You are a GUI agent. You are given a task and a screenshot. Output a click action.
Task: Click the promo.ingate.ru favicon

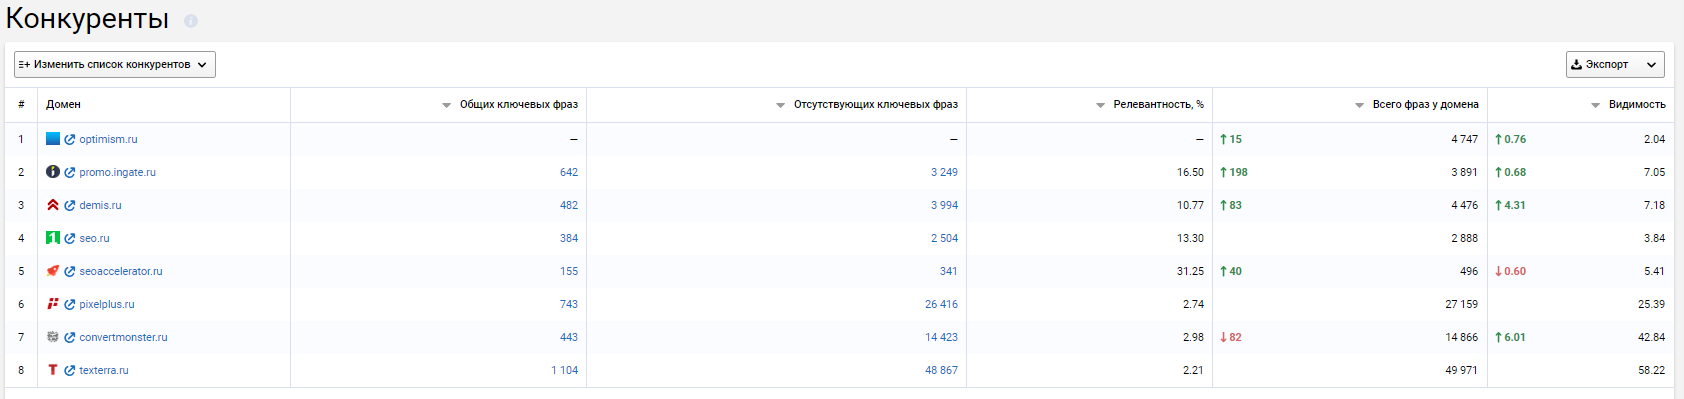click(x=53, y=172)
